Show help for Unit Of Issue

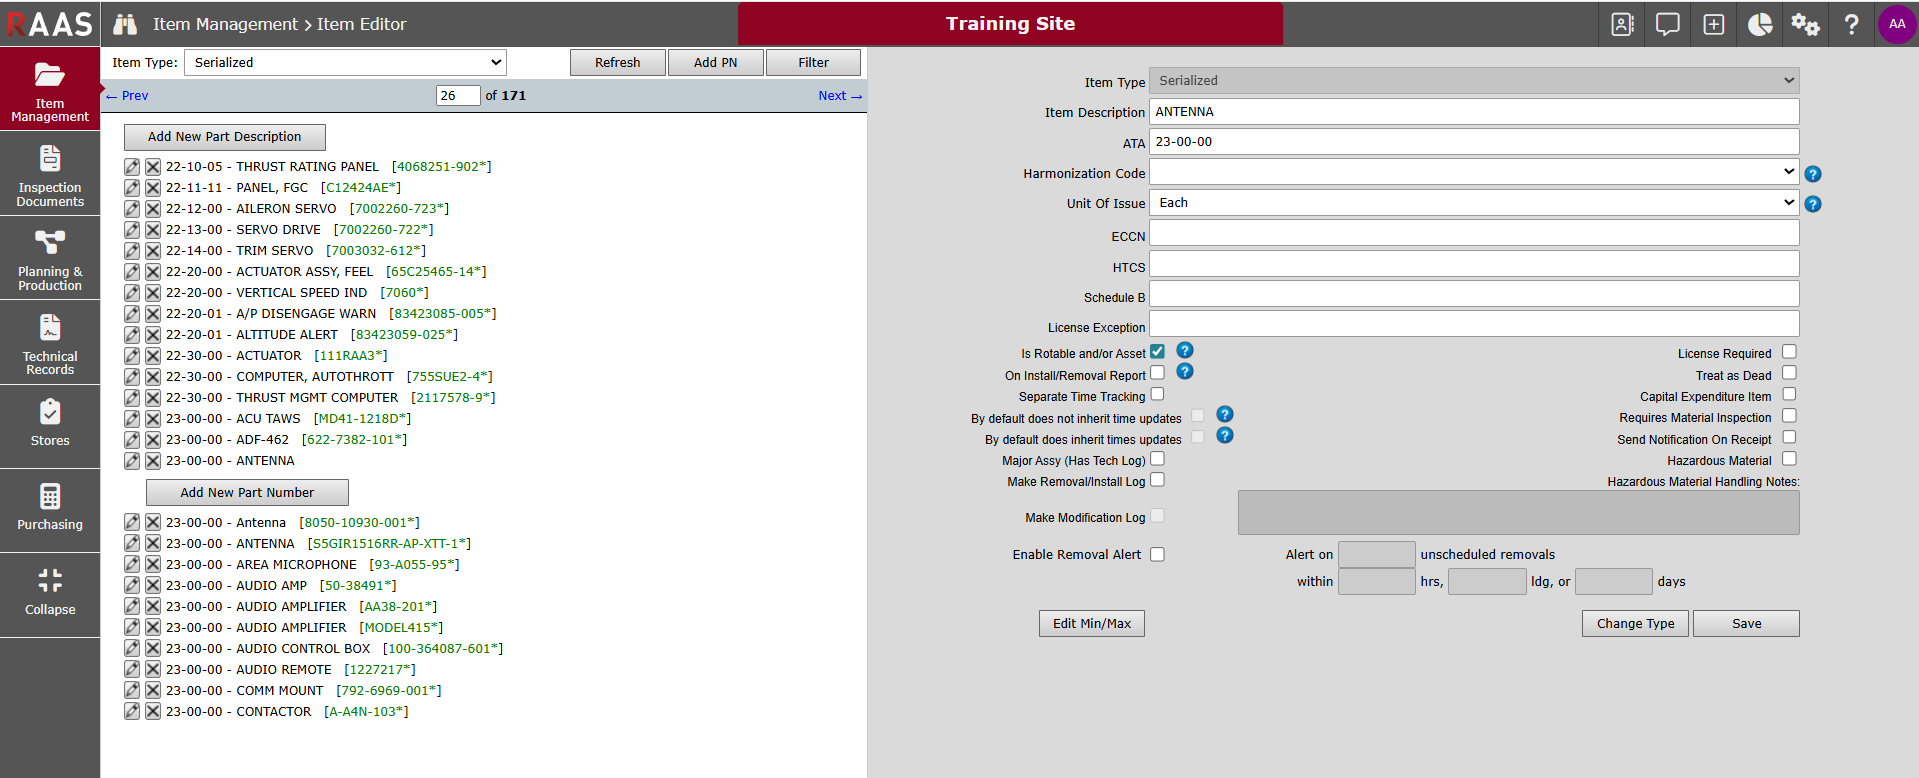pyautogui.click(x=1813, y=204)
